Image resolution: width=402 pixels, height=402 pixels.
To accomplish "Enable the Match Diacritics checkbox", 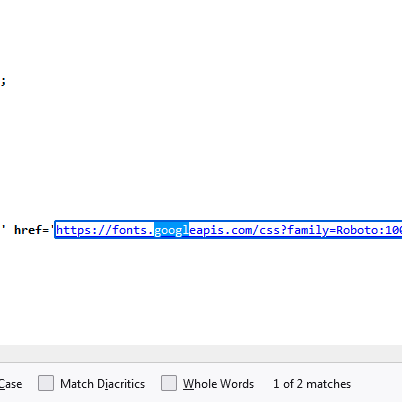I will point(46,383).
